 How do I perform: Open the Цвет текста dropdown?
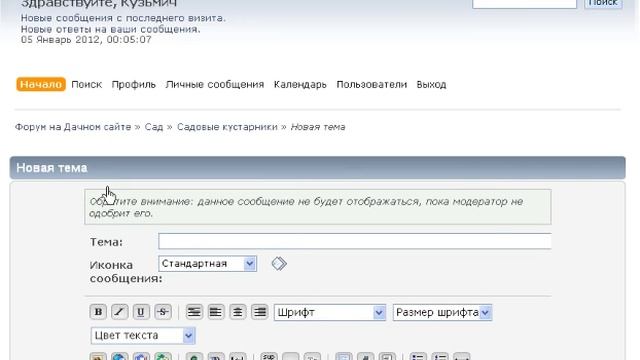pos(143,336)
